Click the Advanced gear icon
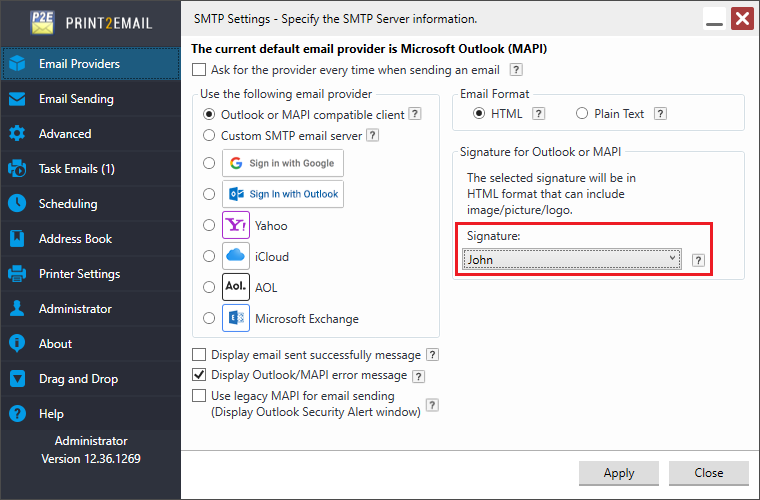 point(17,134)
